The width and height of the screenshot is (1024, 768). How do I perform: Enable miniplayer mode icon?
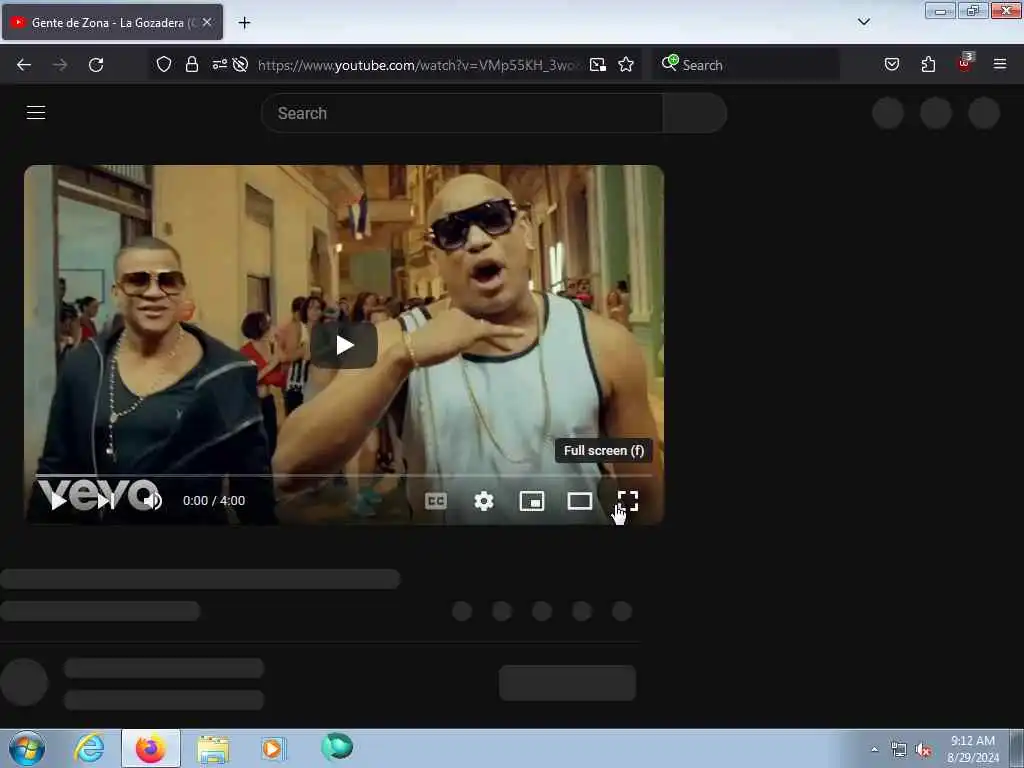532,501
